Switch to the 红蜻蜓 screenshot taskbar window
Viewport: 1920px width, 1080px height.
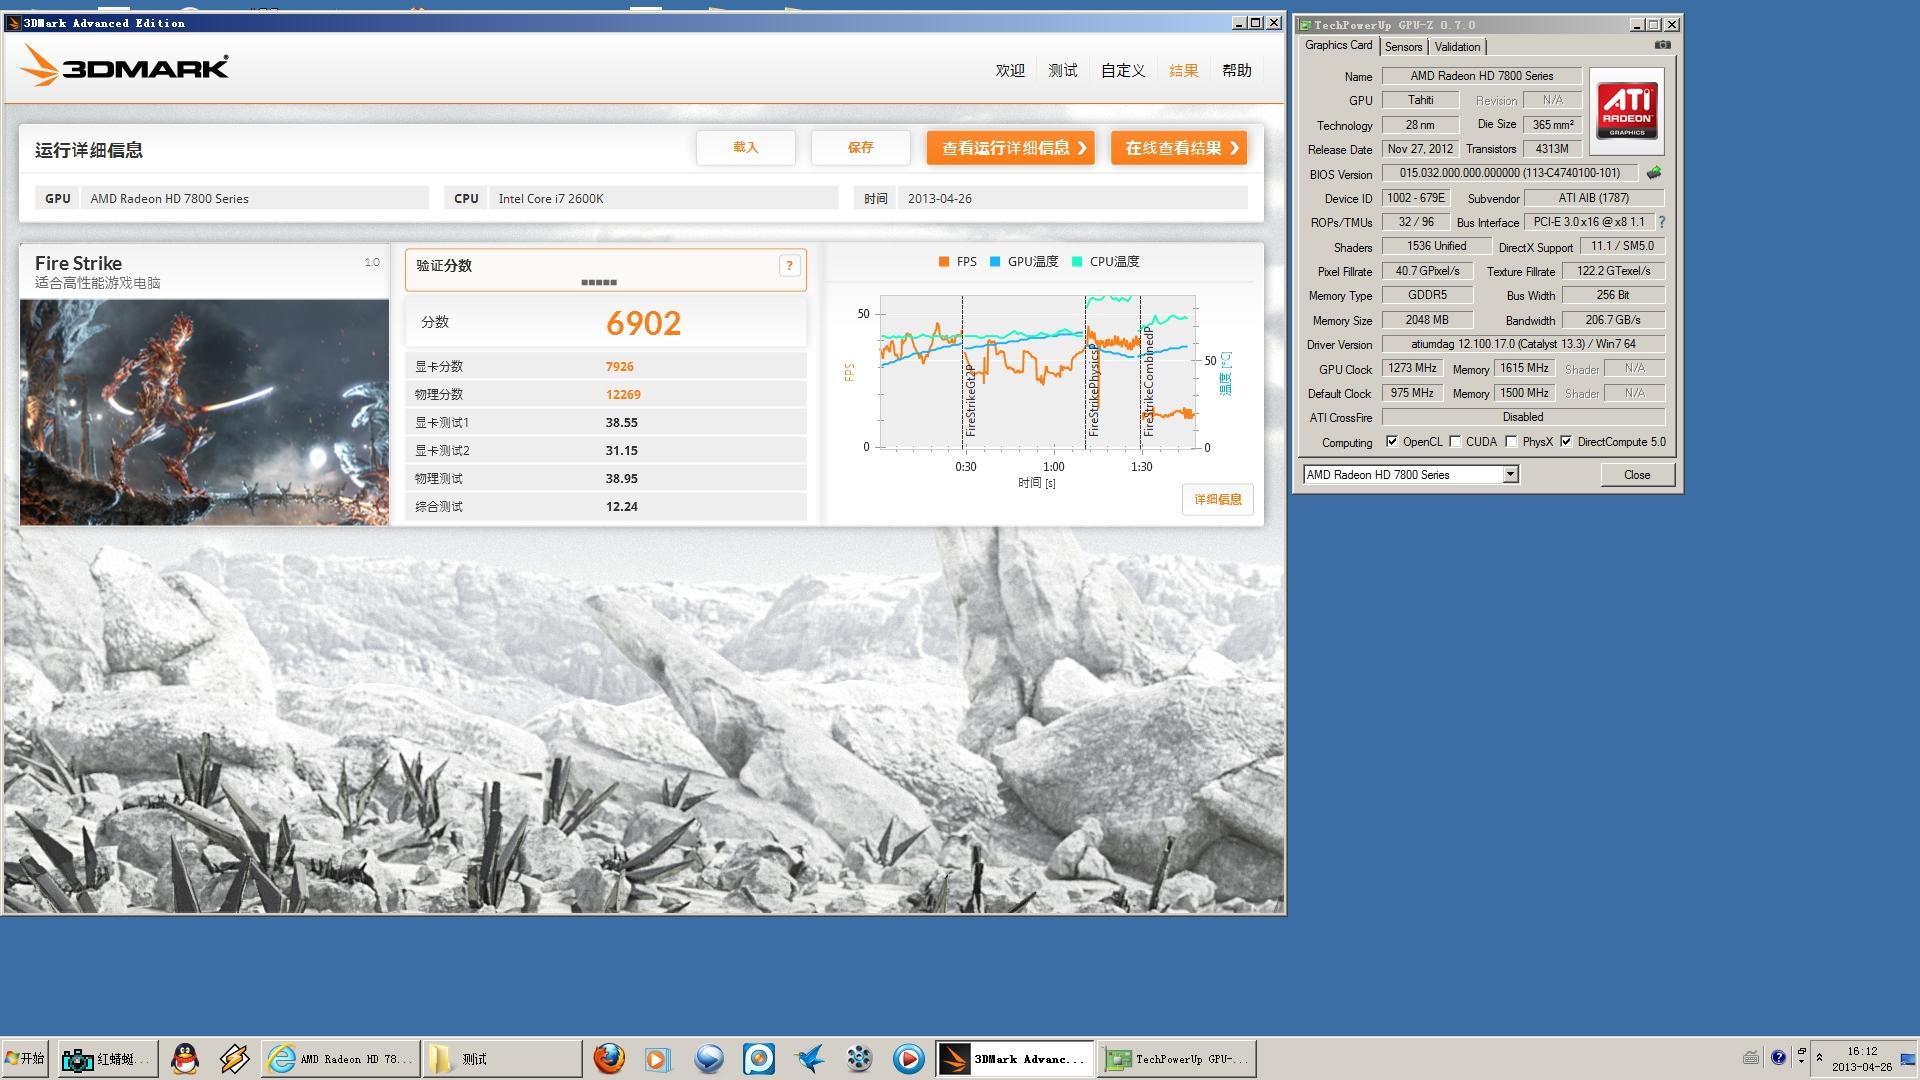coord(107,1058)
